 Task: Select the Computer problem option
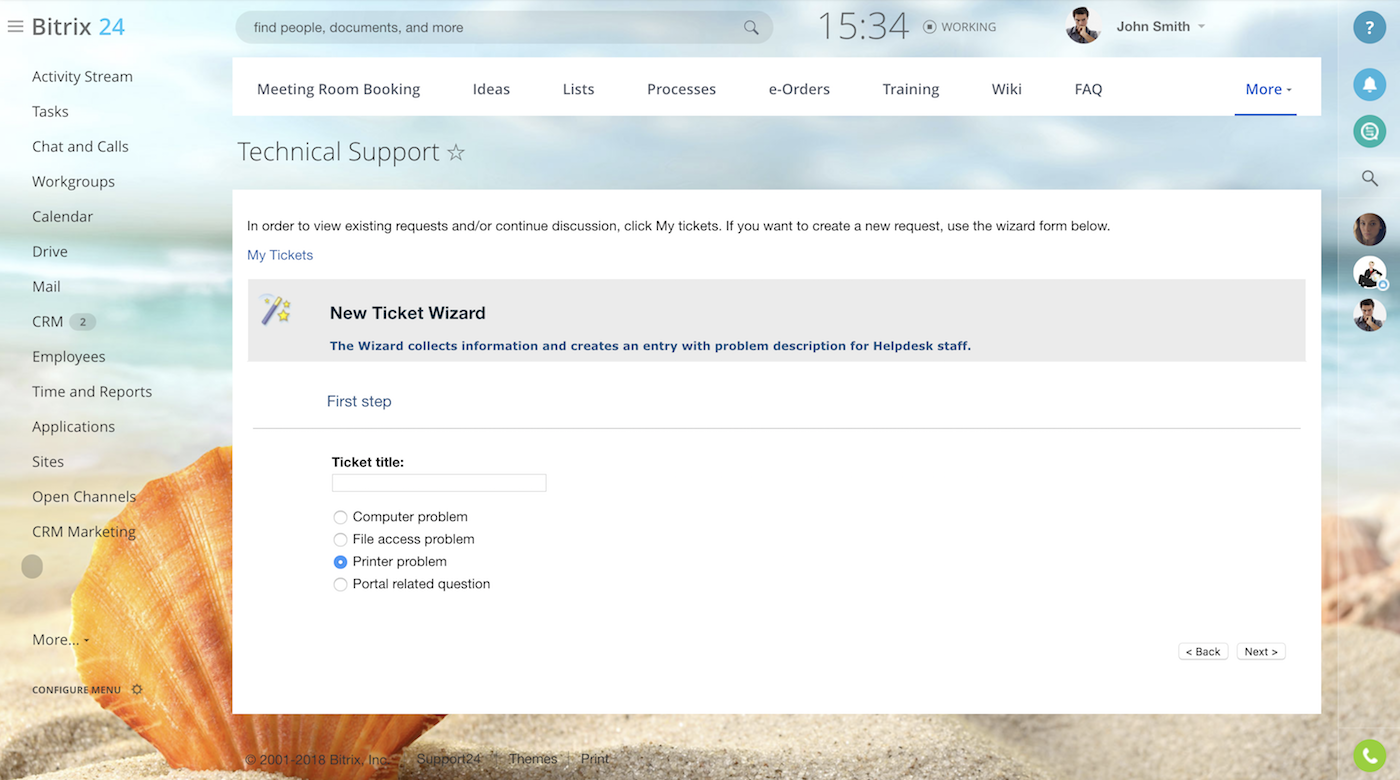[x=341, y=517]
